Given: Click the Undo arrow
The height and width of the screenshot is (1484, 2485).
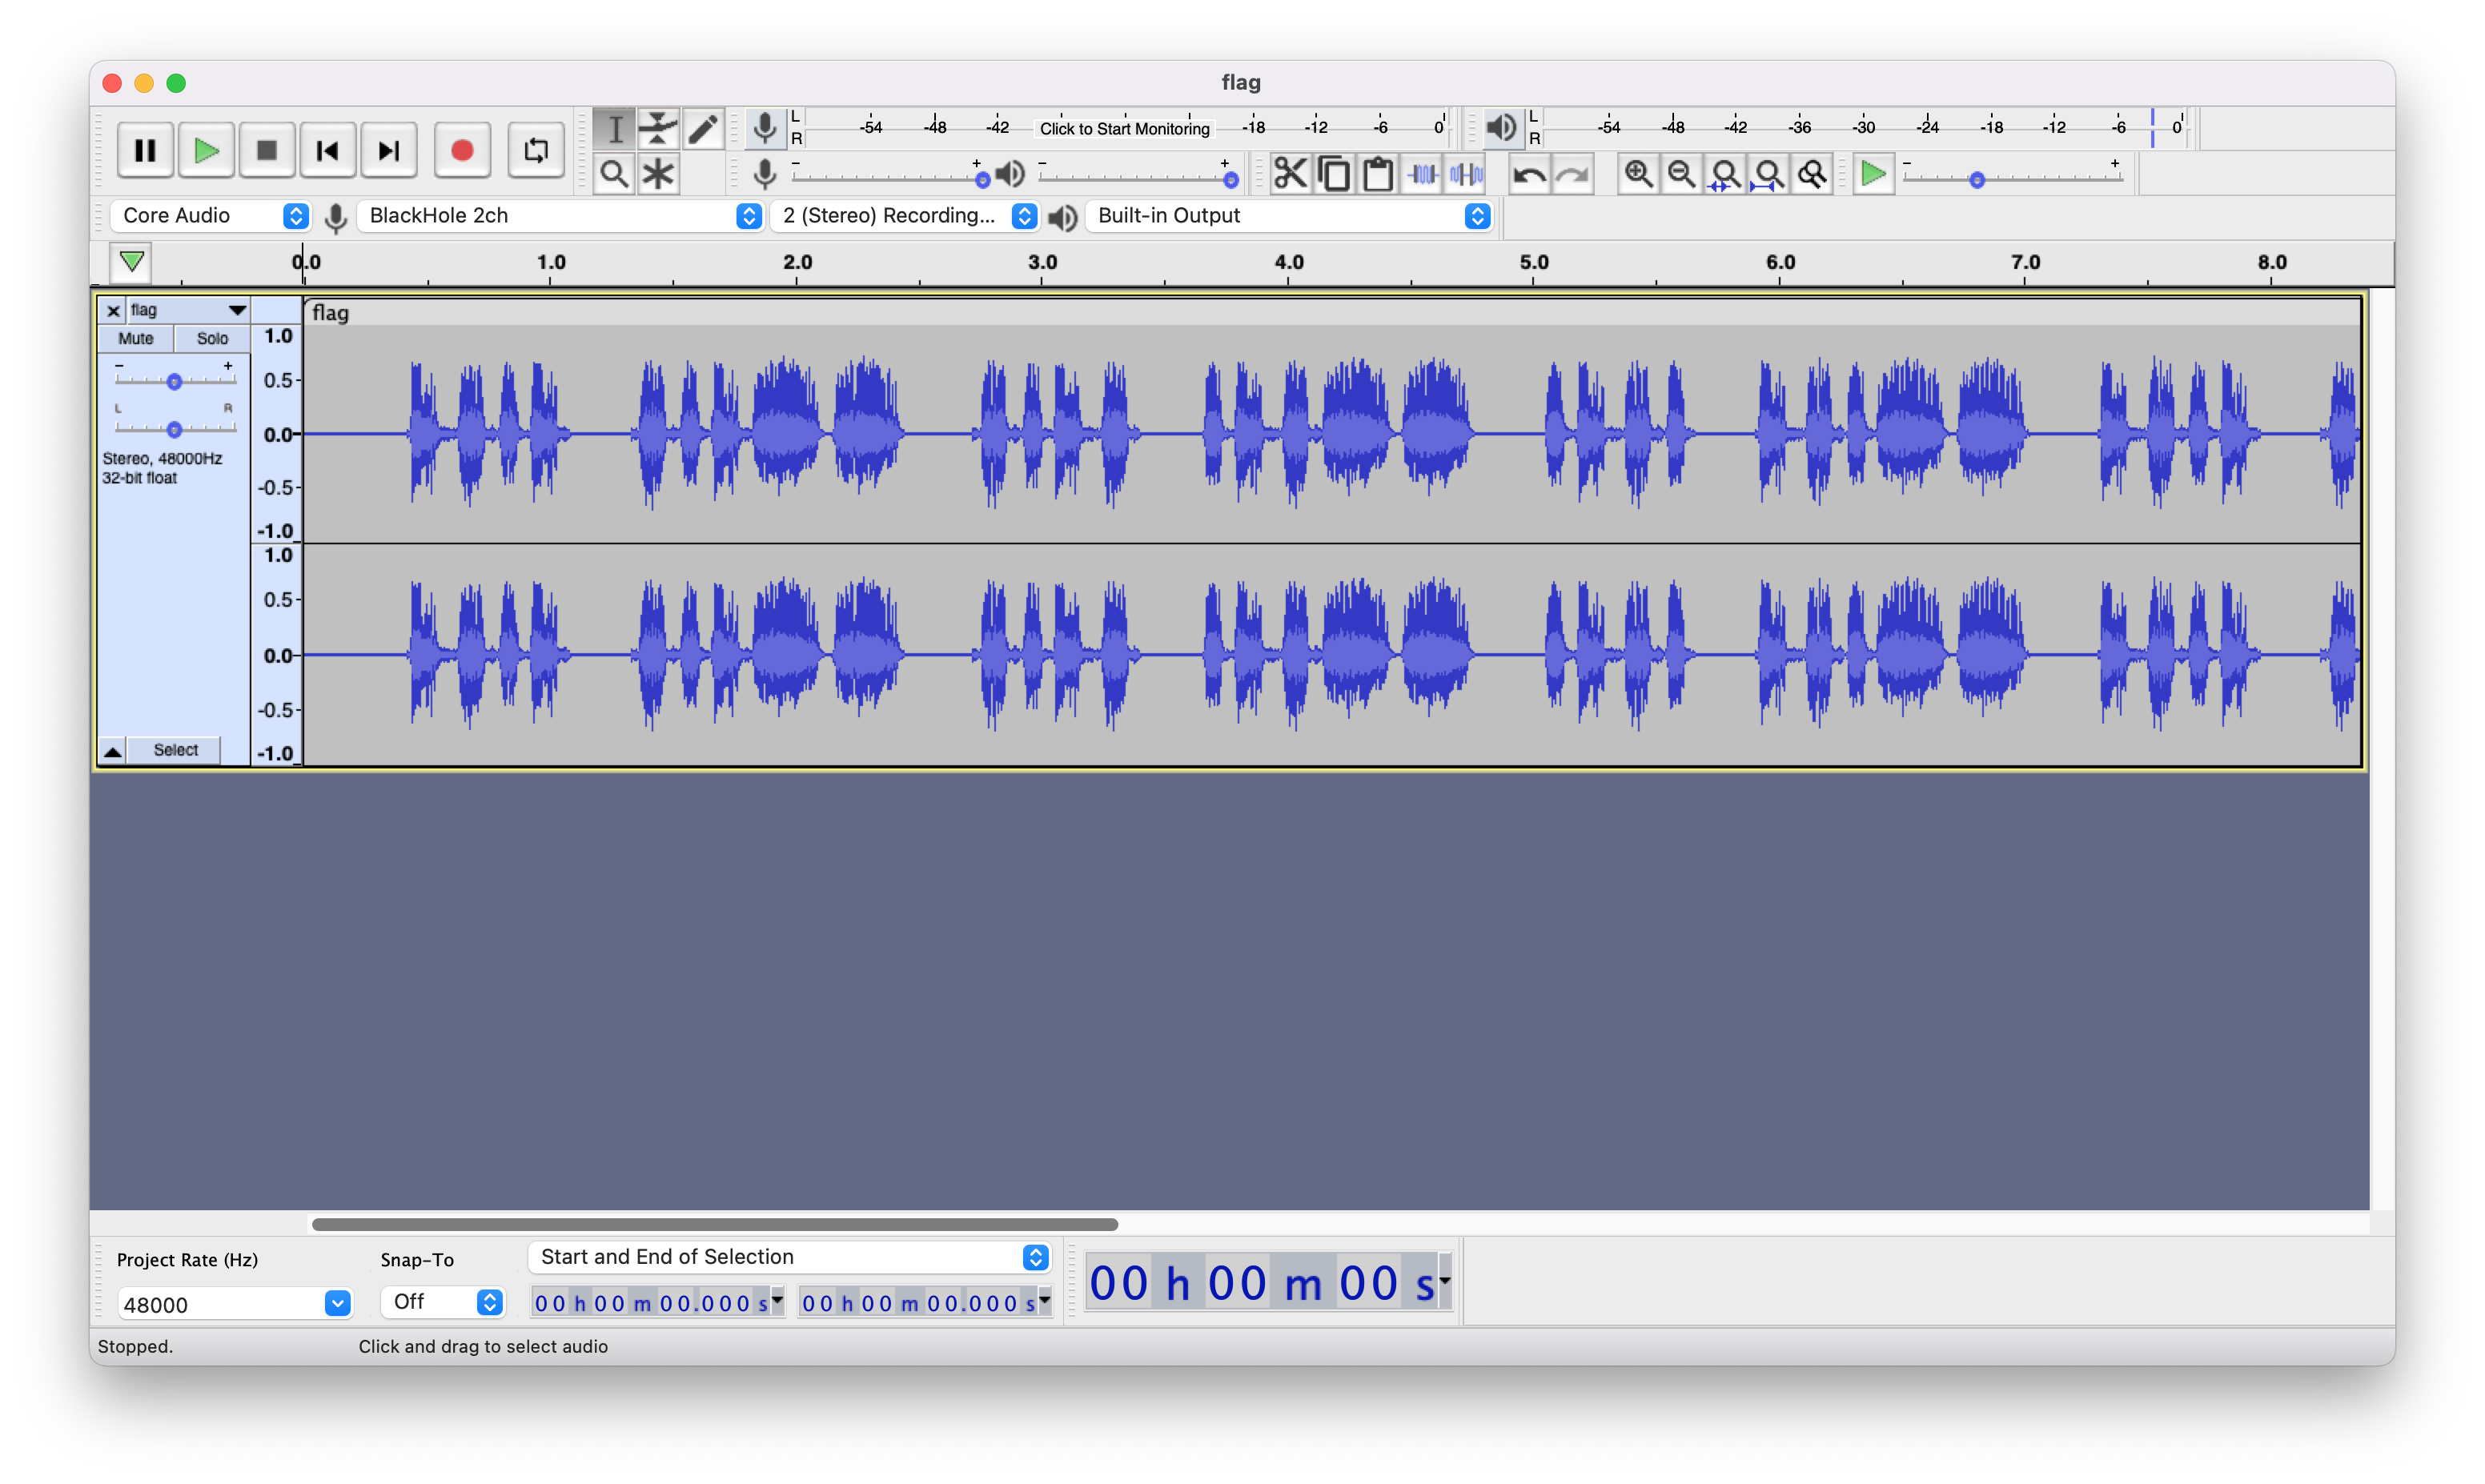Looking at the screenshot, I should [1529, 174].
